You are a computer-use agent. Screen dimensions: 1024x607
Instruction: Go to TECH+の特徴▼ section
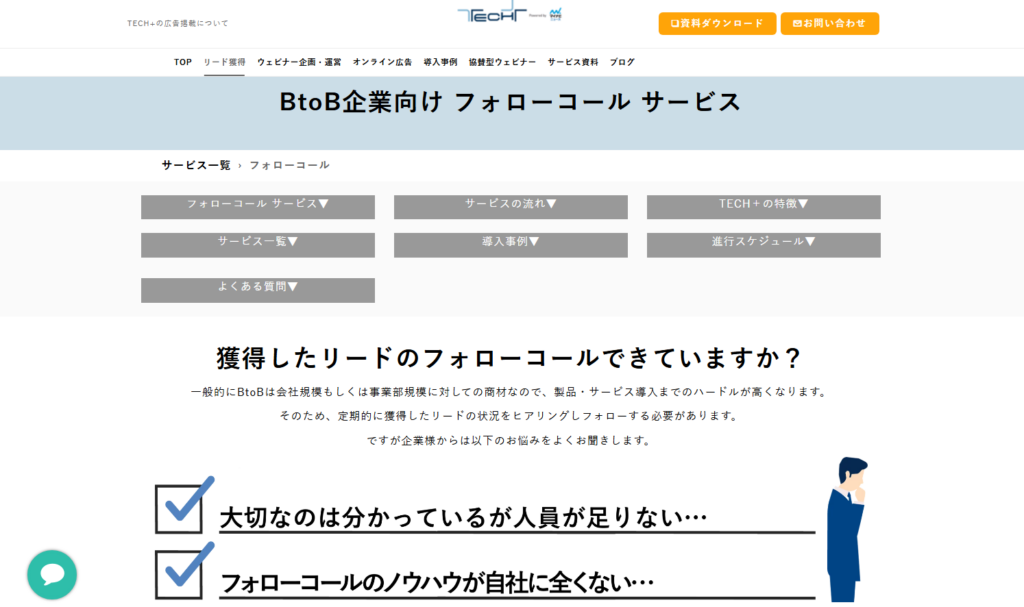(763, 206)
